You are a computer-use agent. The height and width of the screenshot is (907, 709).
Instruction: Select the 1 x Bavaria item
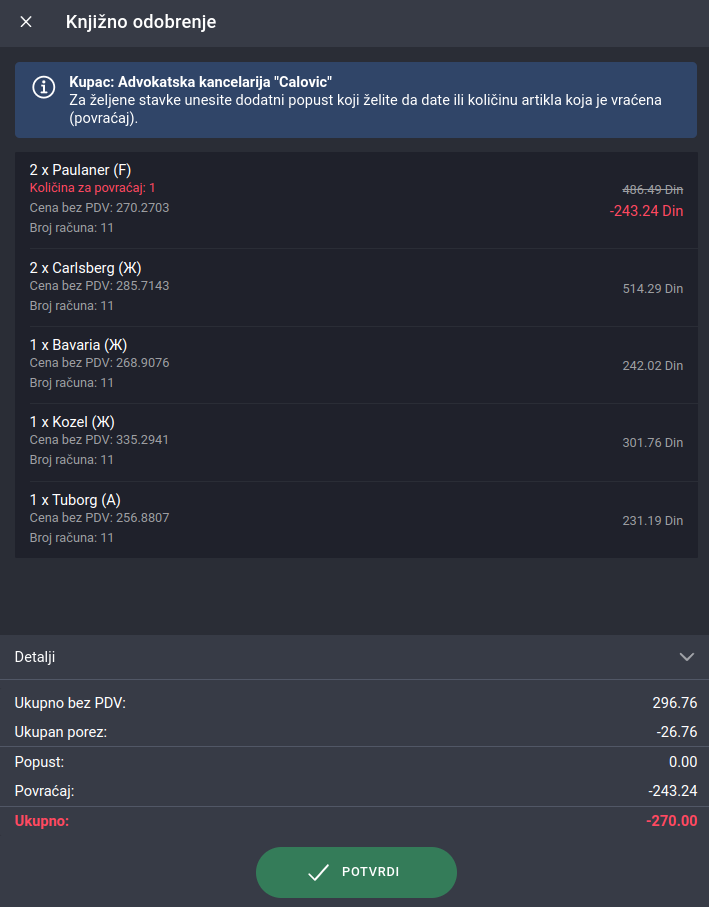pos(356,365)
